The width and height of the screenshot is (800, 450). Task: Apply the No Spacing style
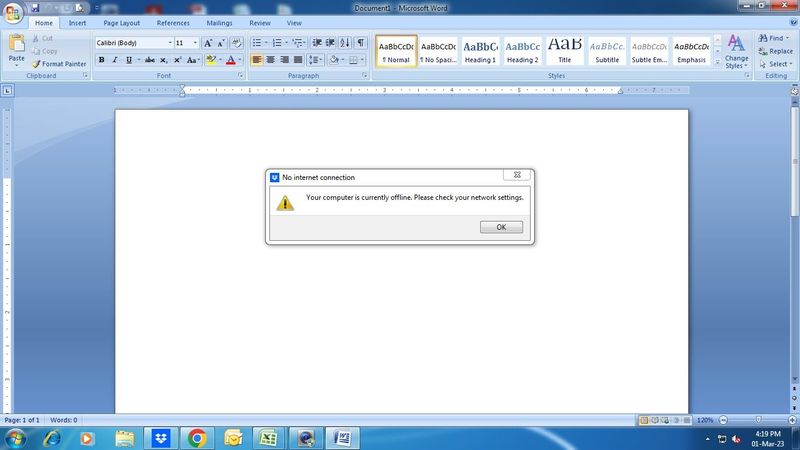tap(438, 51)
